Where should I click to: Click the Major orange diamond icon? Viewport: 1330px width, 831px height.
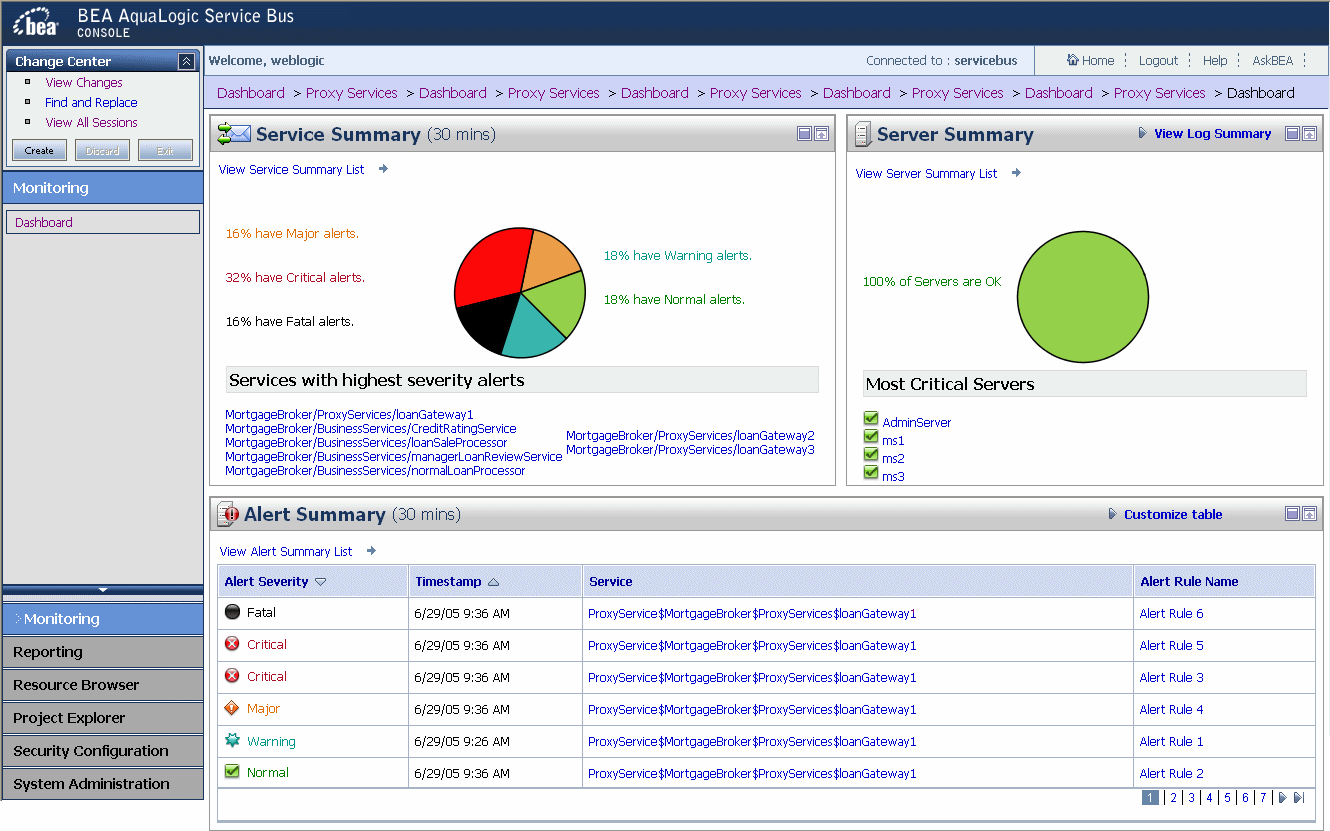coord(232,708)
